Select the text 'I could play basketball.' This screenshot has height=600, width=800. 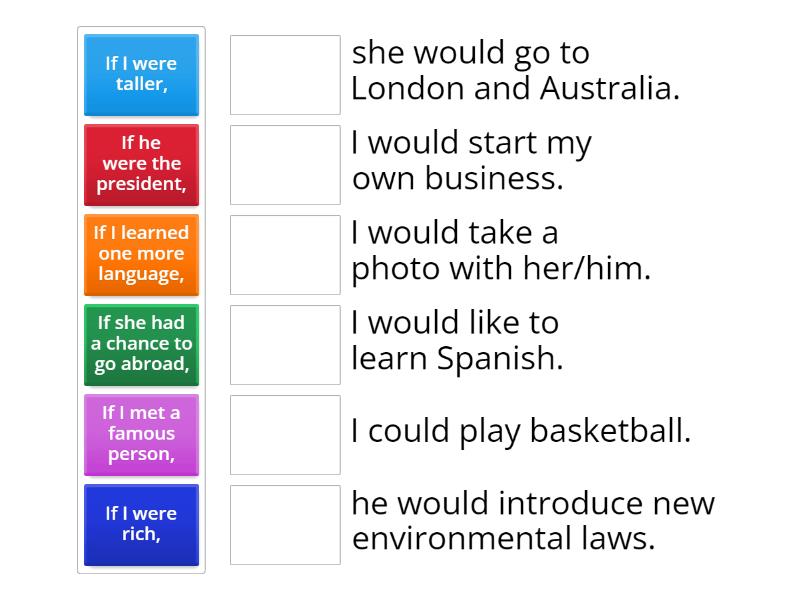[521, 431]
